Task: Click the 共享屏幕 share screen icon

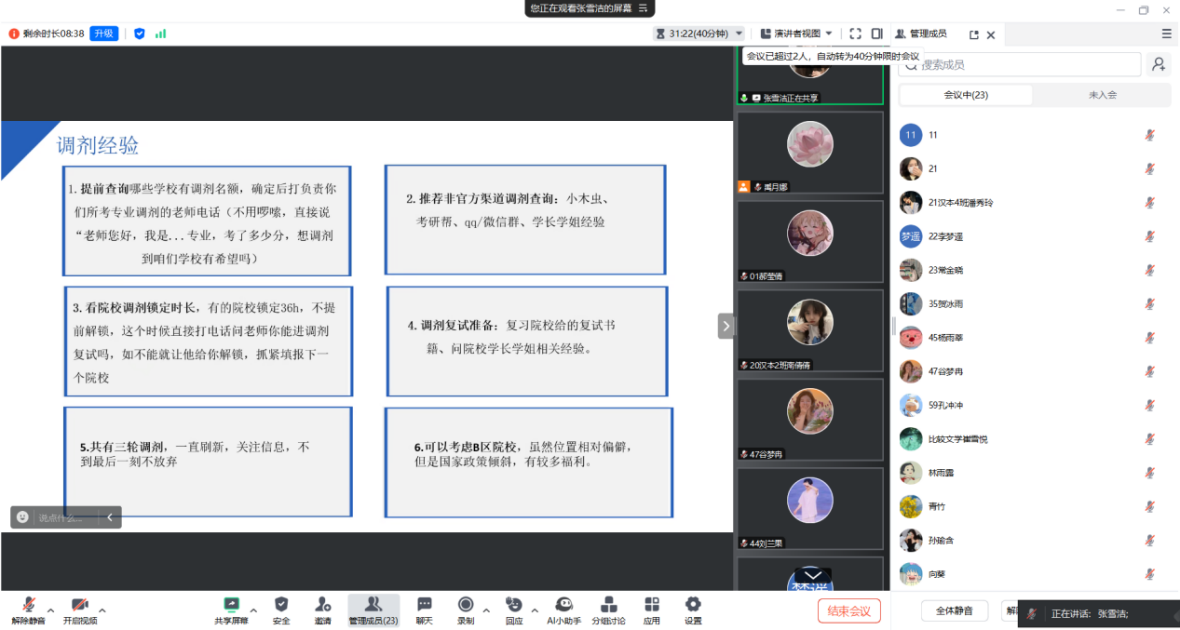Action: pos(232,605)
